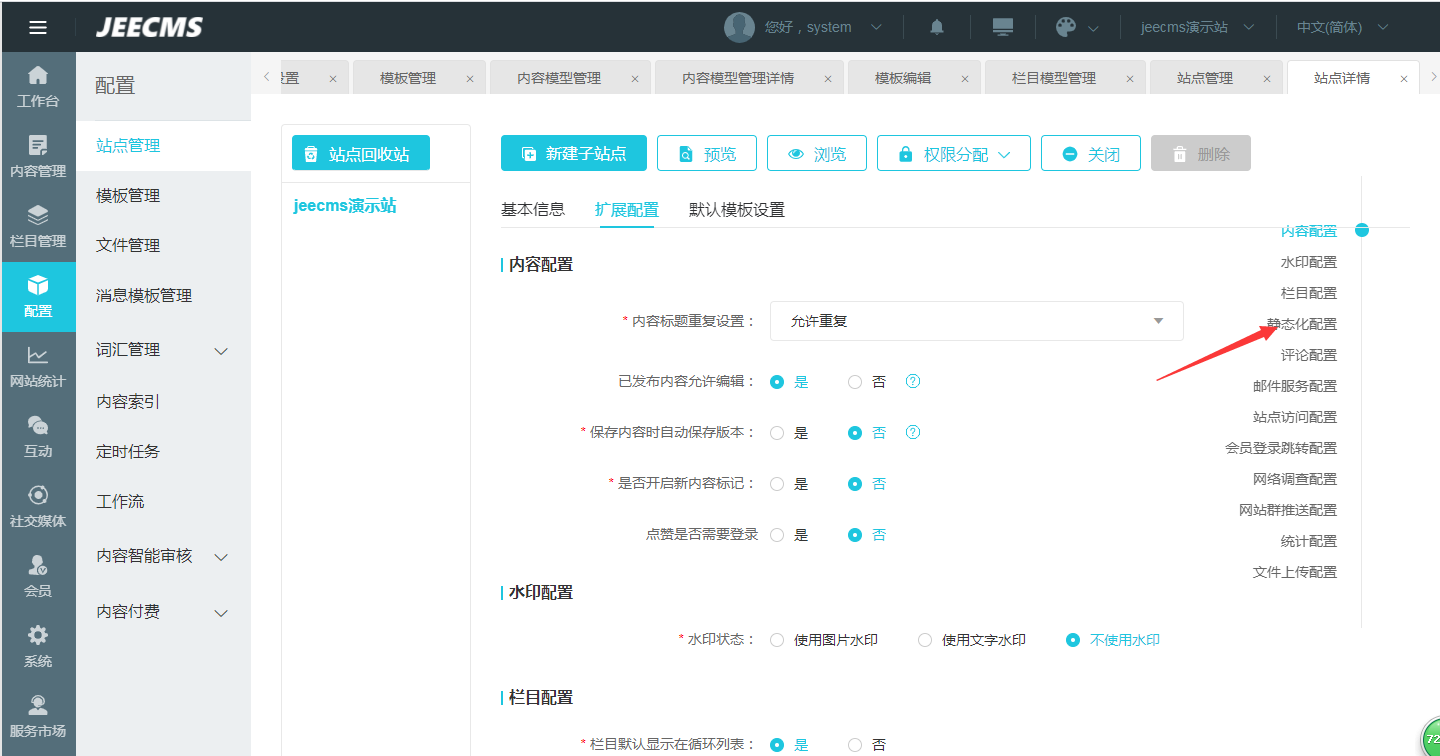Click the 新建子站点 button
Screen dimensions: 1440x756
[573, 154]
